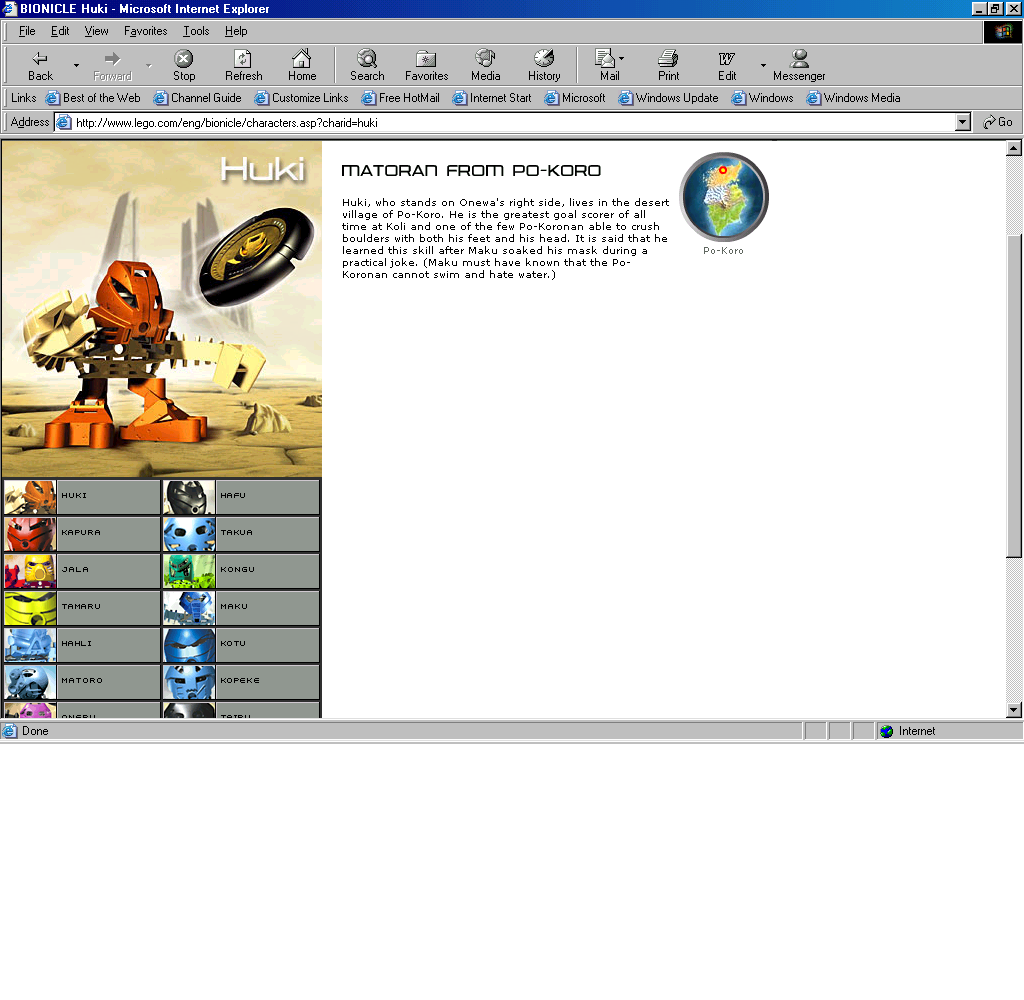The width and height of the screenshot is (1024, 1000).
Task: Select the Hafu character thumbnail
Action: pos(189,497)
